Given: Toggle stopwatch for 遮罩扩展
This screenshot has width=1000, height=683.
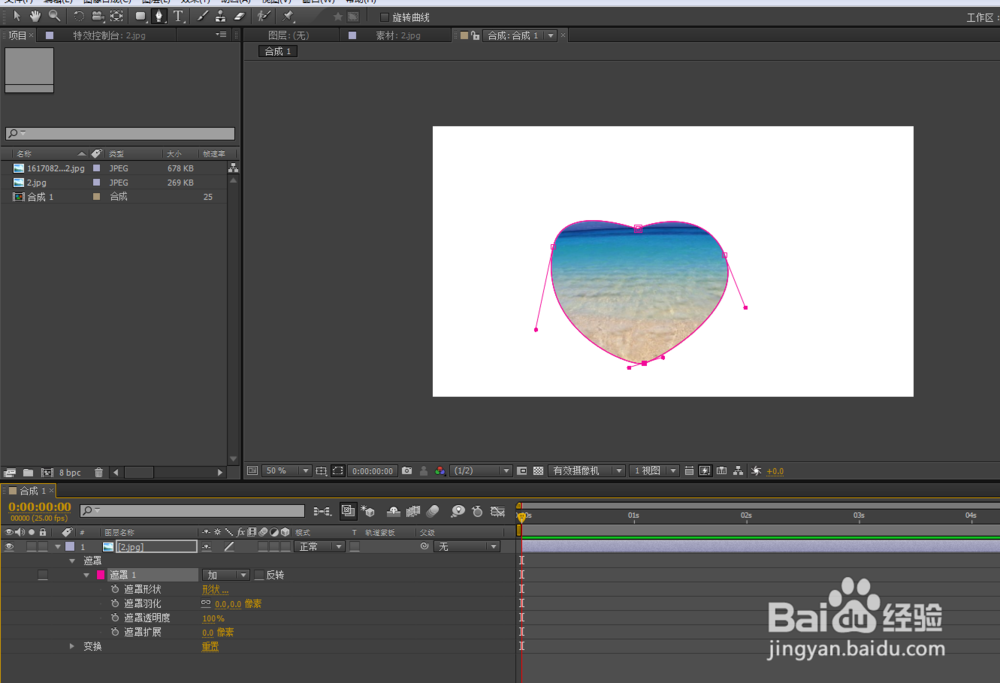Looking at the screenshot, I should coord(115,632).
